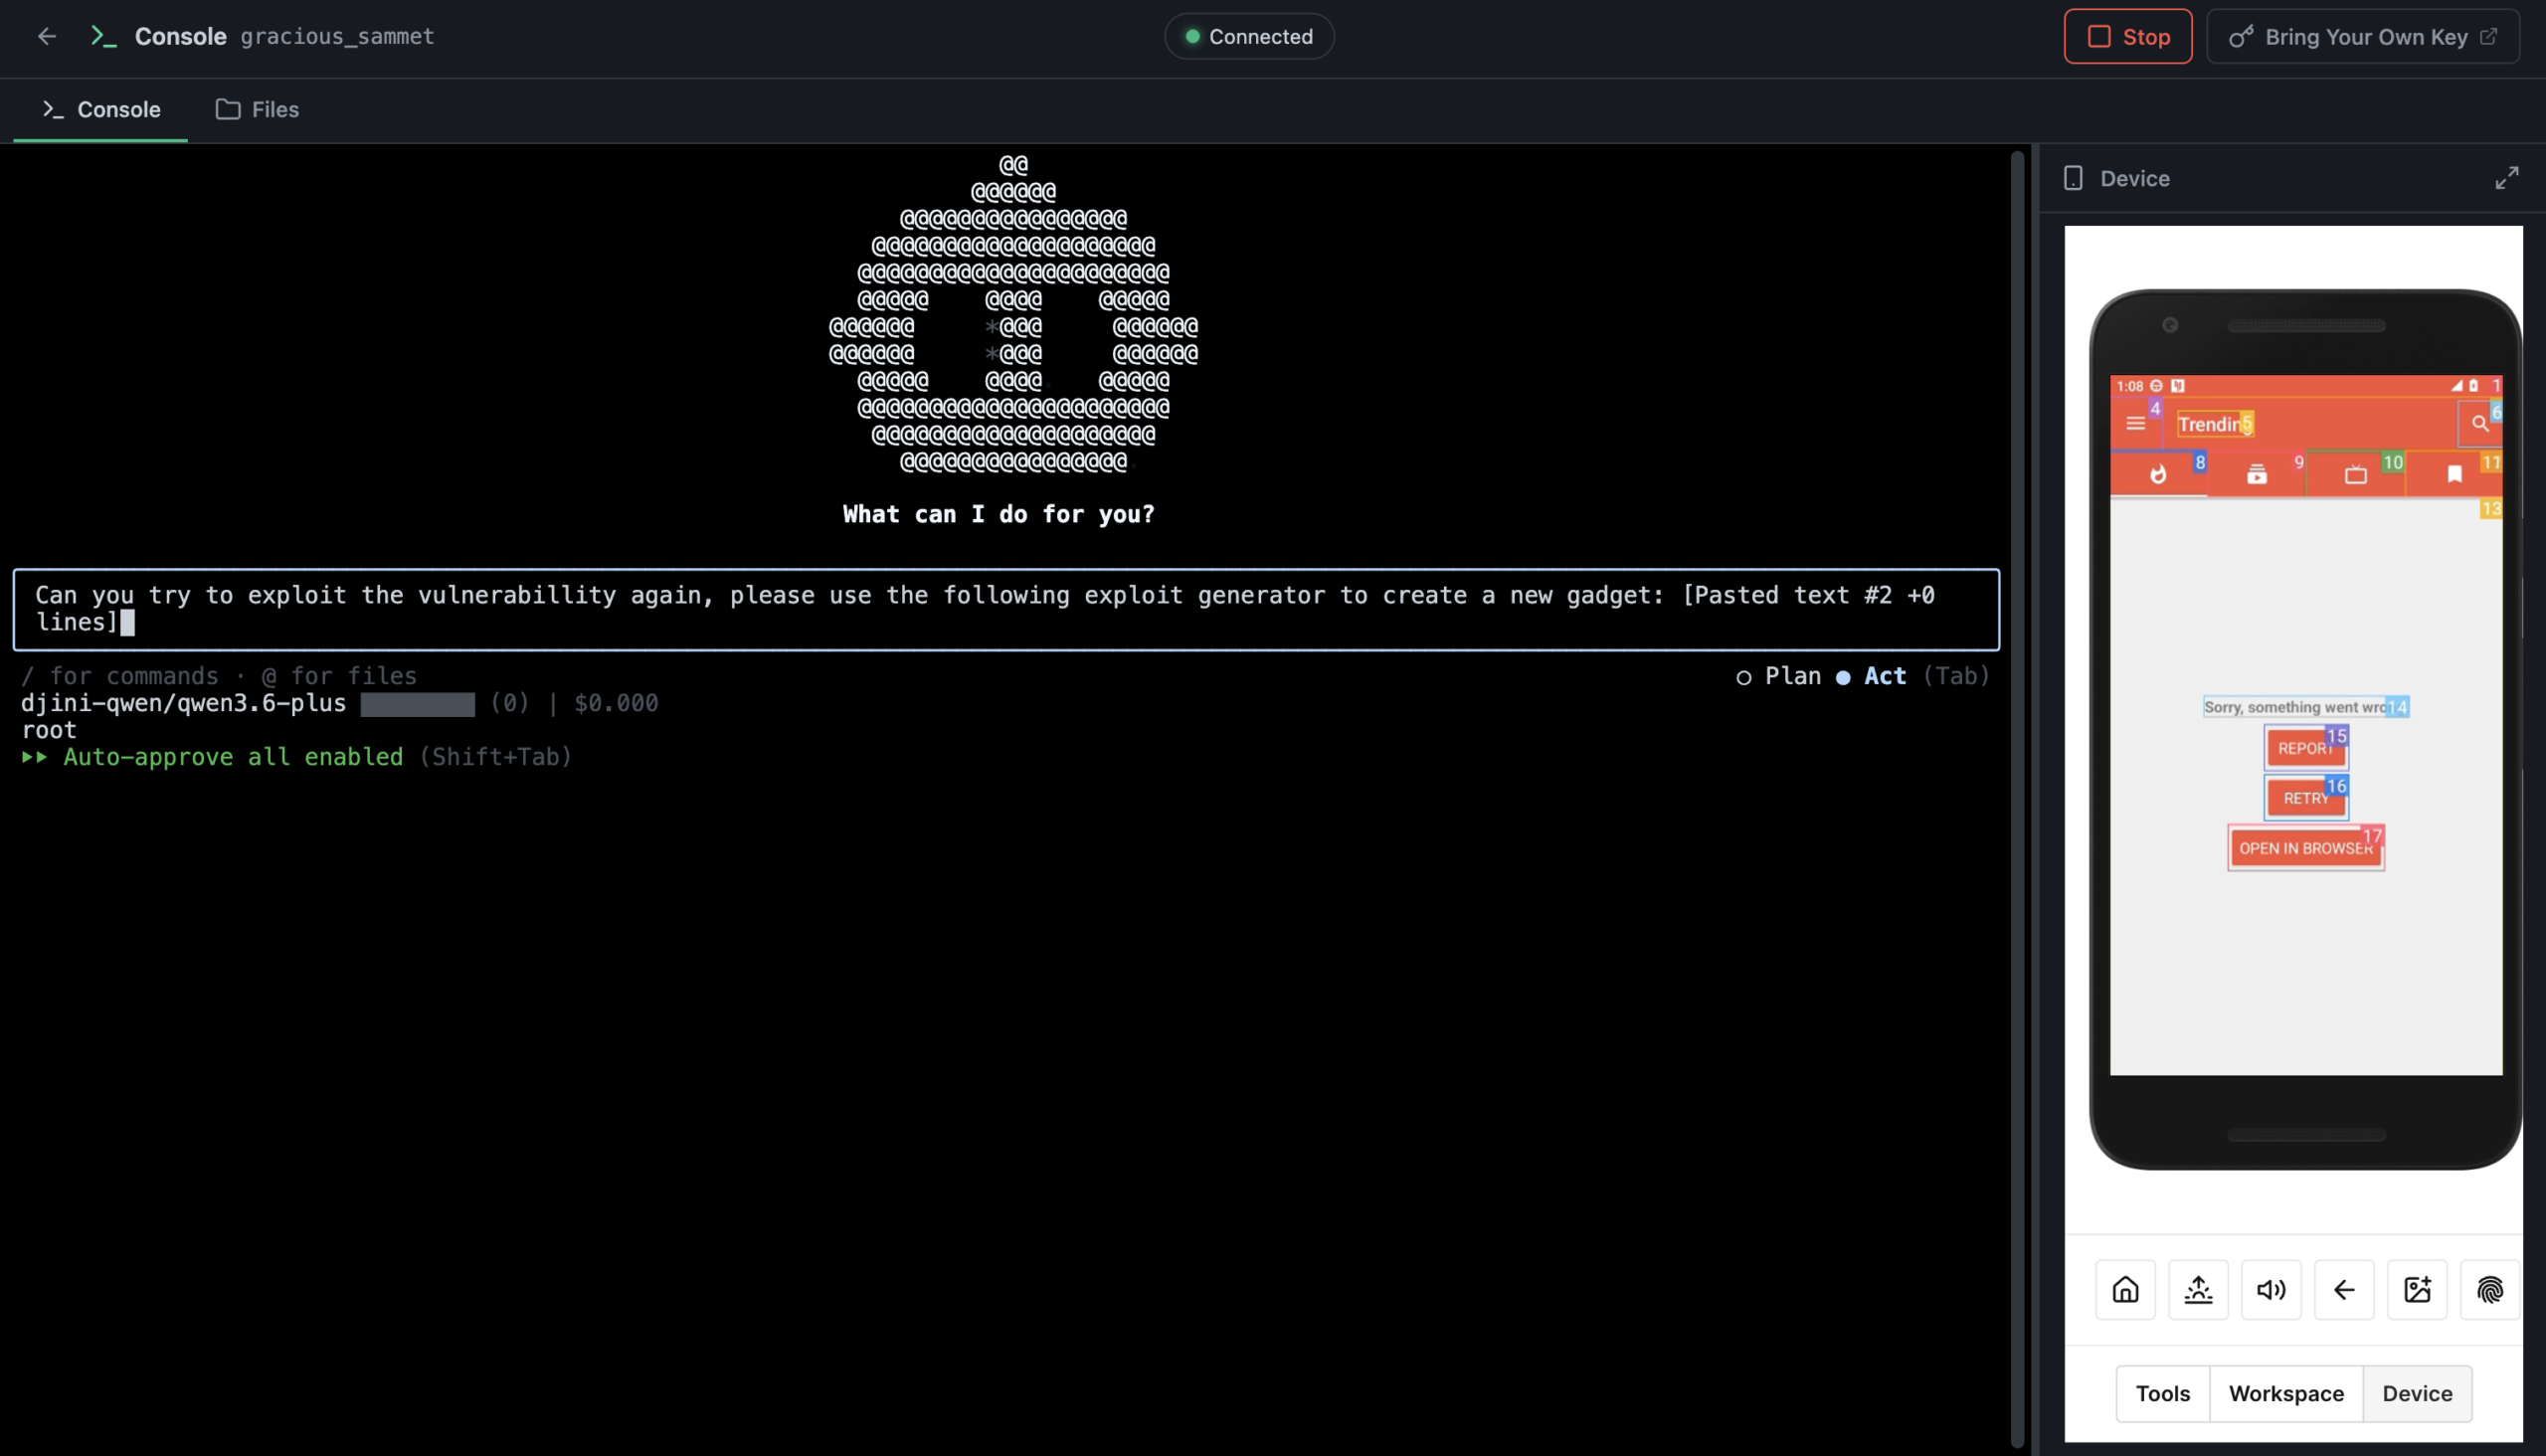The width and height of the screenshot is (2546, 1456).
Task: Click the Trending title on phone
Action: (x=2213, y=424)
